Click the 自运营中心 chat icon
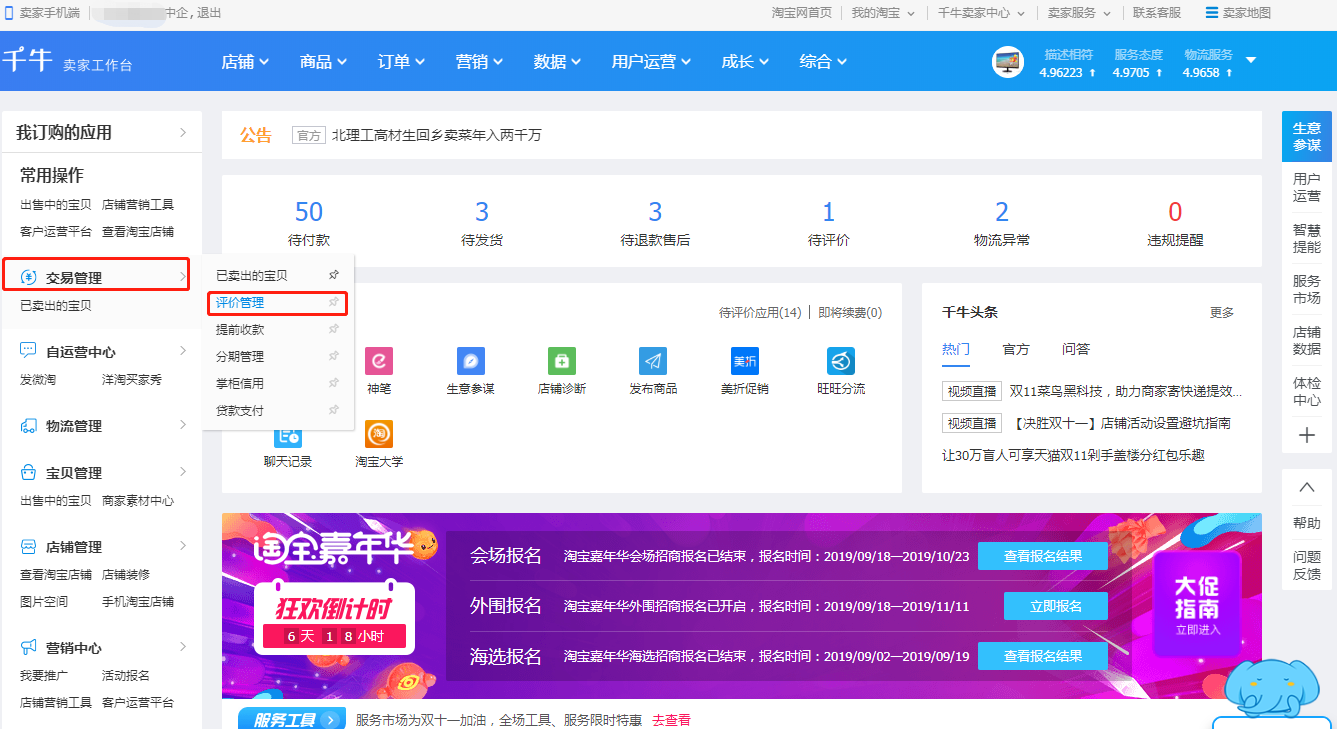1337x729 pixels. coord(29,351)
